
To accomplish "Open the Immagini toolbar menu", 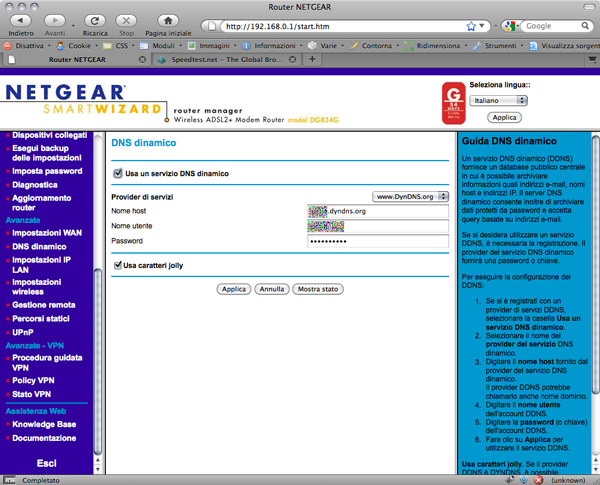I will click(212, 46).
